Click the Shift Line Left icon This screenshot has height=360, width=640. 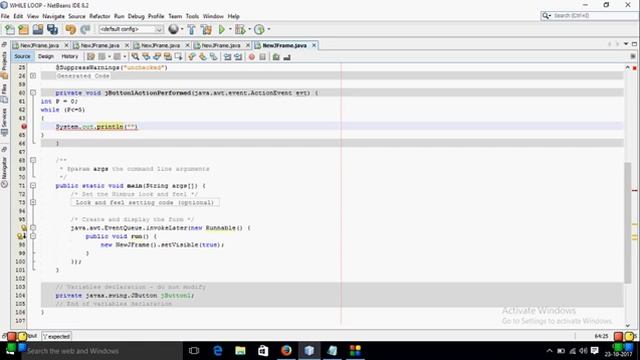coord(227,57)
